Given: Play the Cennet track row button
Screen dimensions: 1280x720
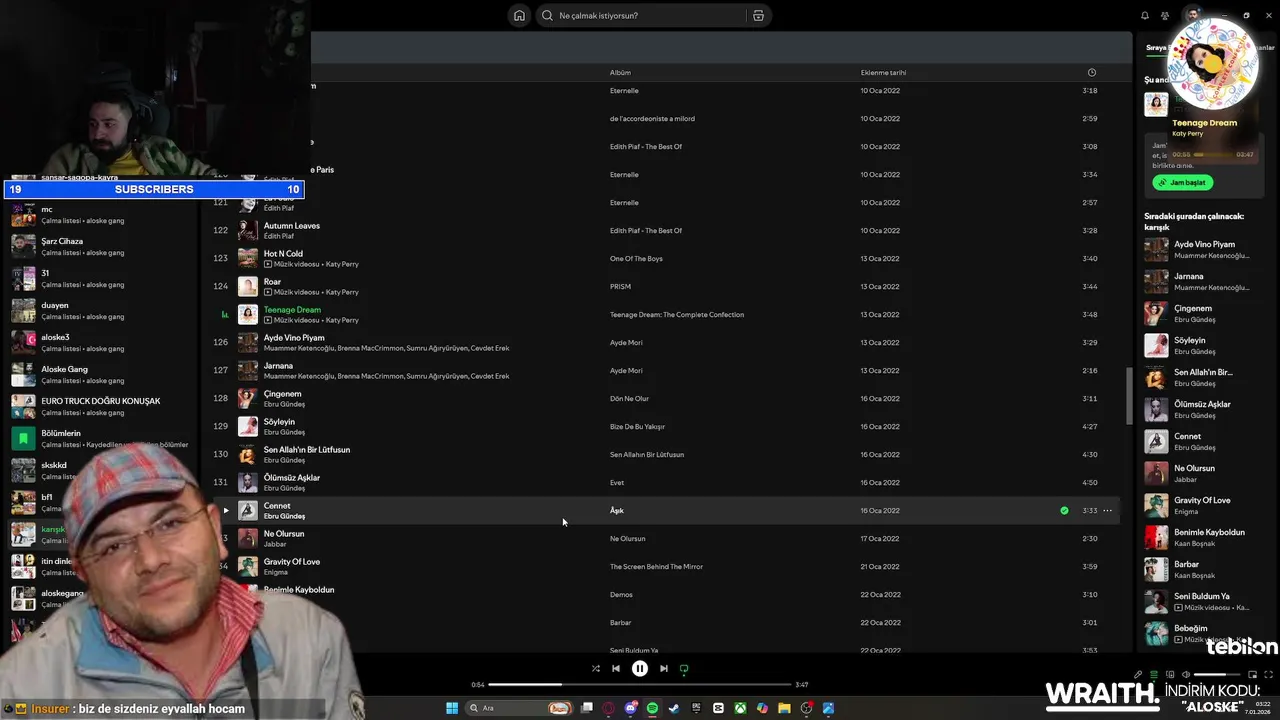Looking at the screenshot, I should point(226,510).
